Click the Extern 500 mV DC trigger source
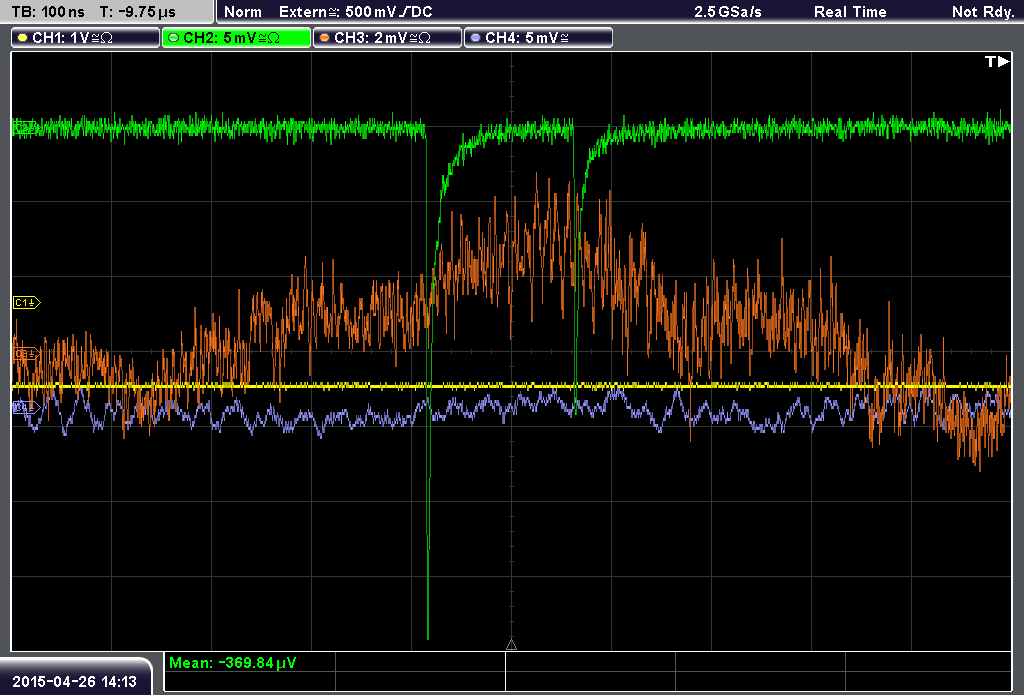 [x=355, y=12]
